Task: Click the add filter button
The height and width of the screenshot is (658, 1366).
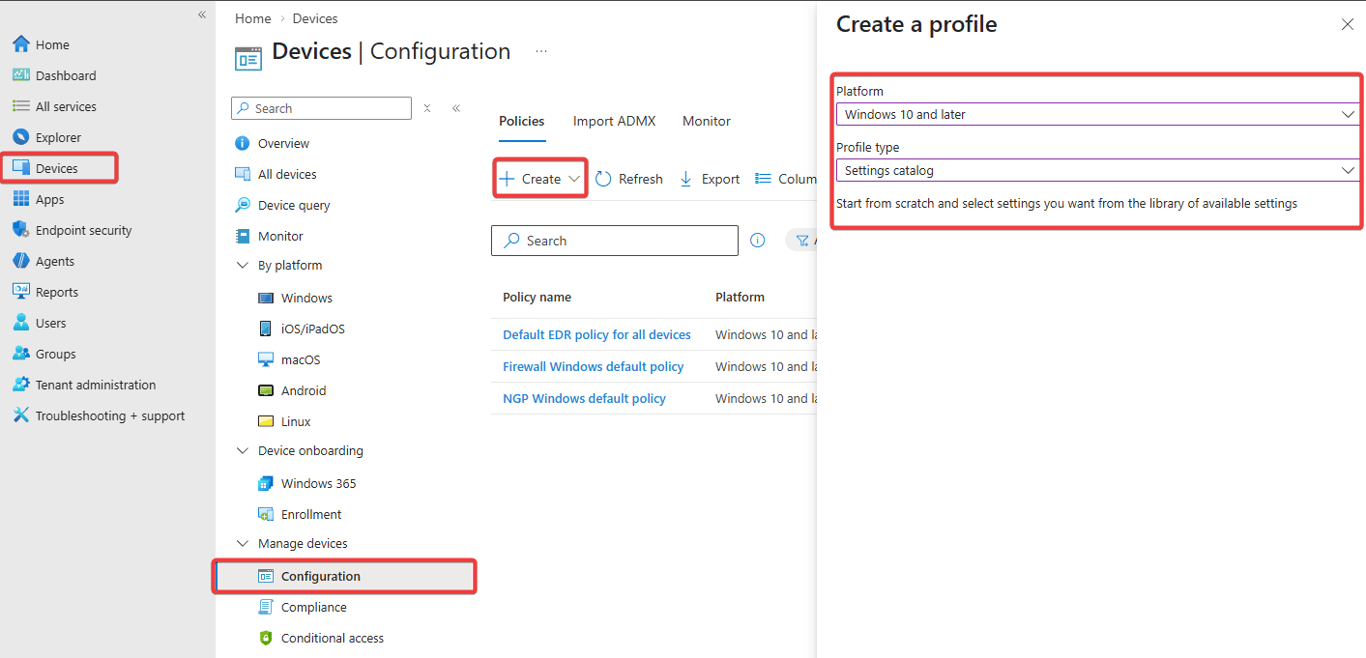Action: point(802,241)
